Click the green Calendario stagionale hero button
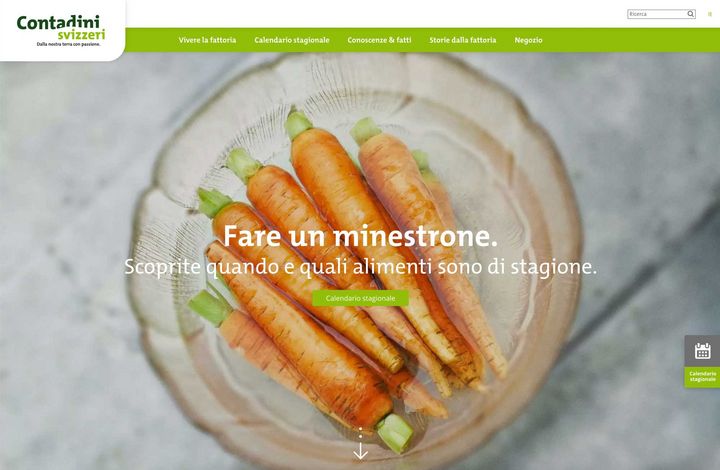 click(360, 298)
